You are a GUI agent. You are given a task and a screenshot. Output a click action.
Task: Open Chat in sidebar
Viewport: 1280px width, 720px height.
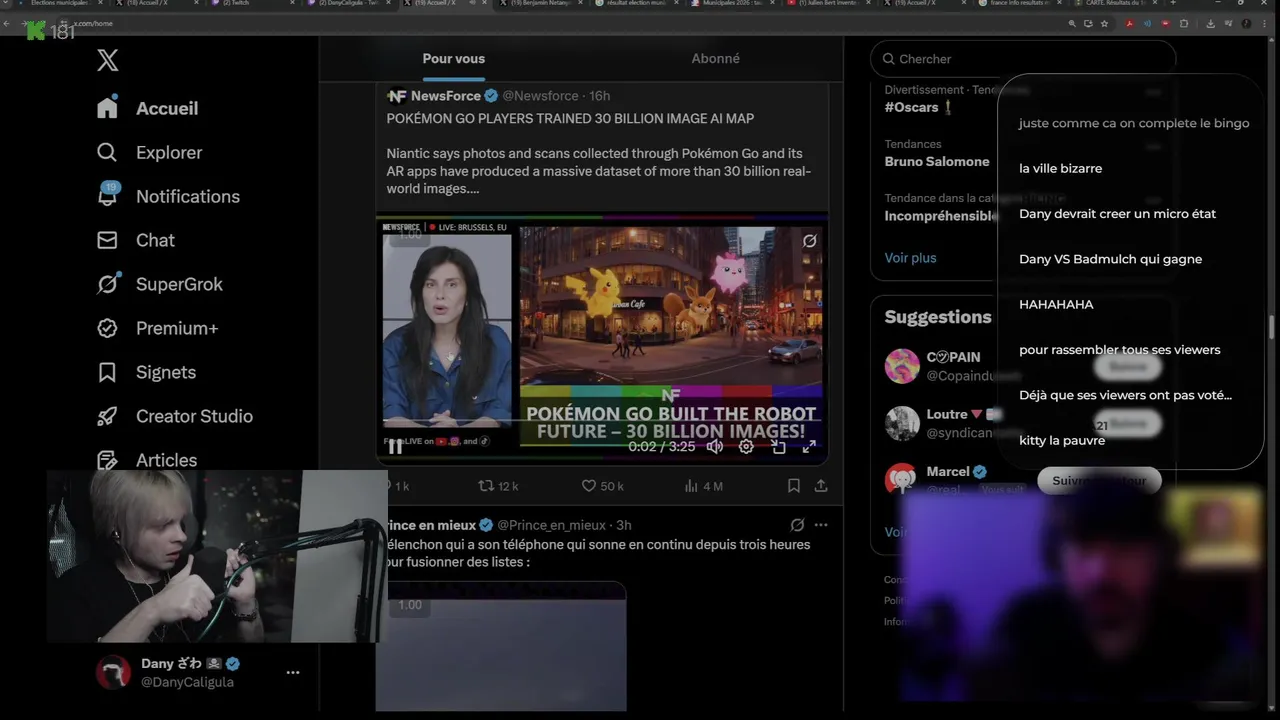(x=135, y=240)
